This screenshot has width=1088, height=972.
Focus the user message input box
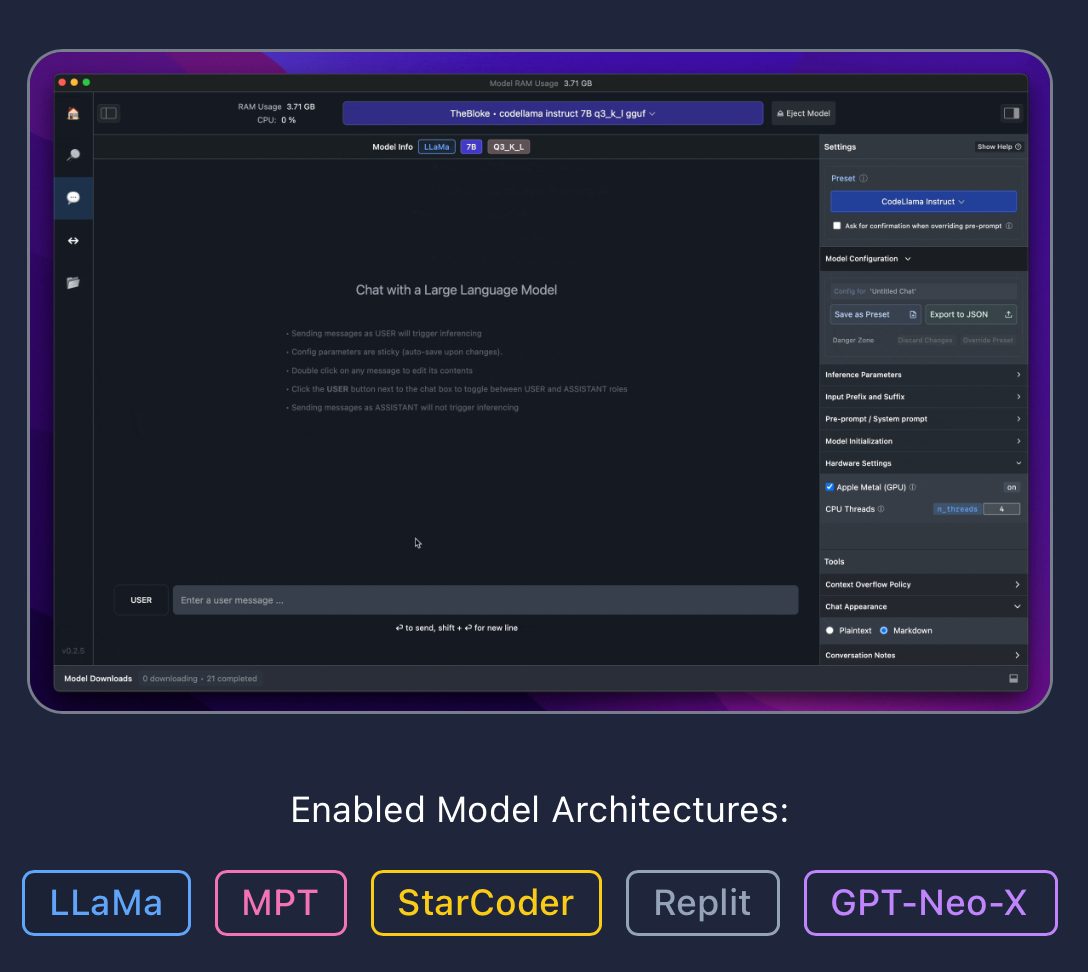tap(485, 600)
